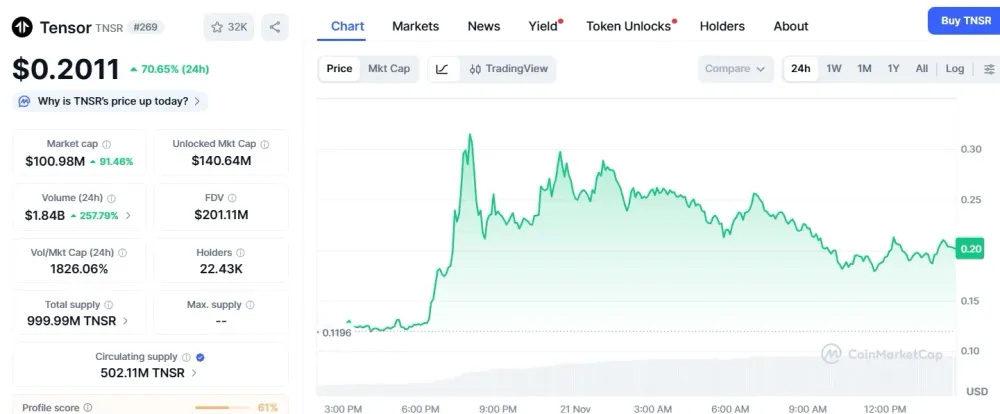The width and height of the screenshot is (1000, 414).
Task: Click the FDV info icon
Action: pos(232,198)
